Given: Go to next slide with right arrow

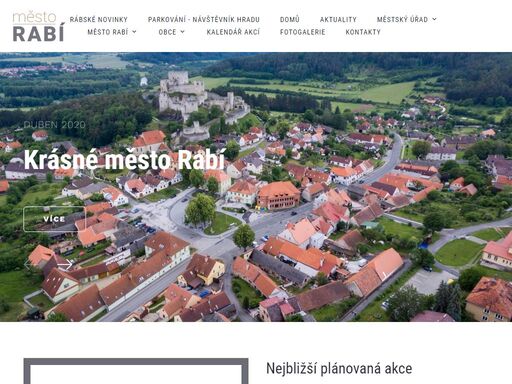Looking at the screenshot, I should pos(65,265).
